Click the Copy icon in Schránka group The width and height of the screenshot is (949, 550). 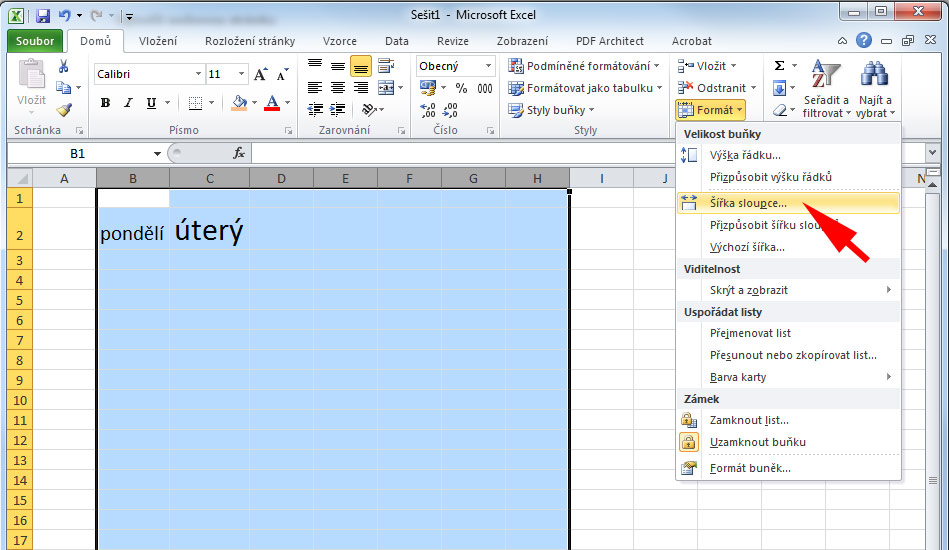63,88
